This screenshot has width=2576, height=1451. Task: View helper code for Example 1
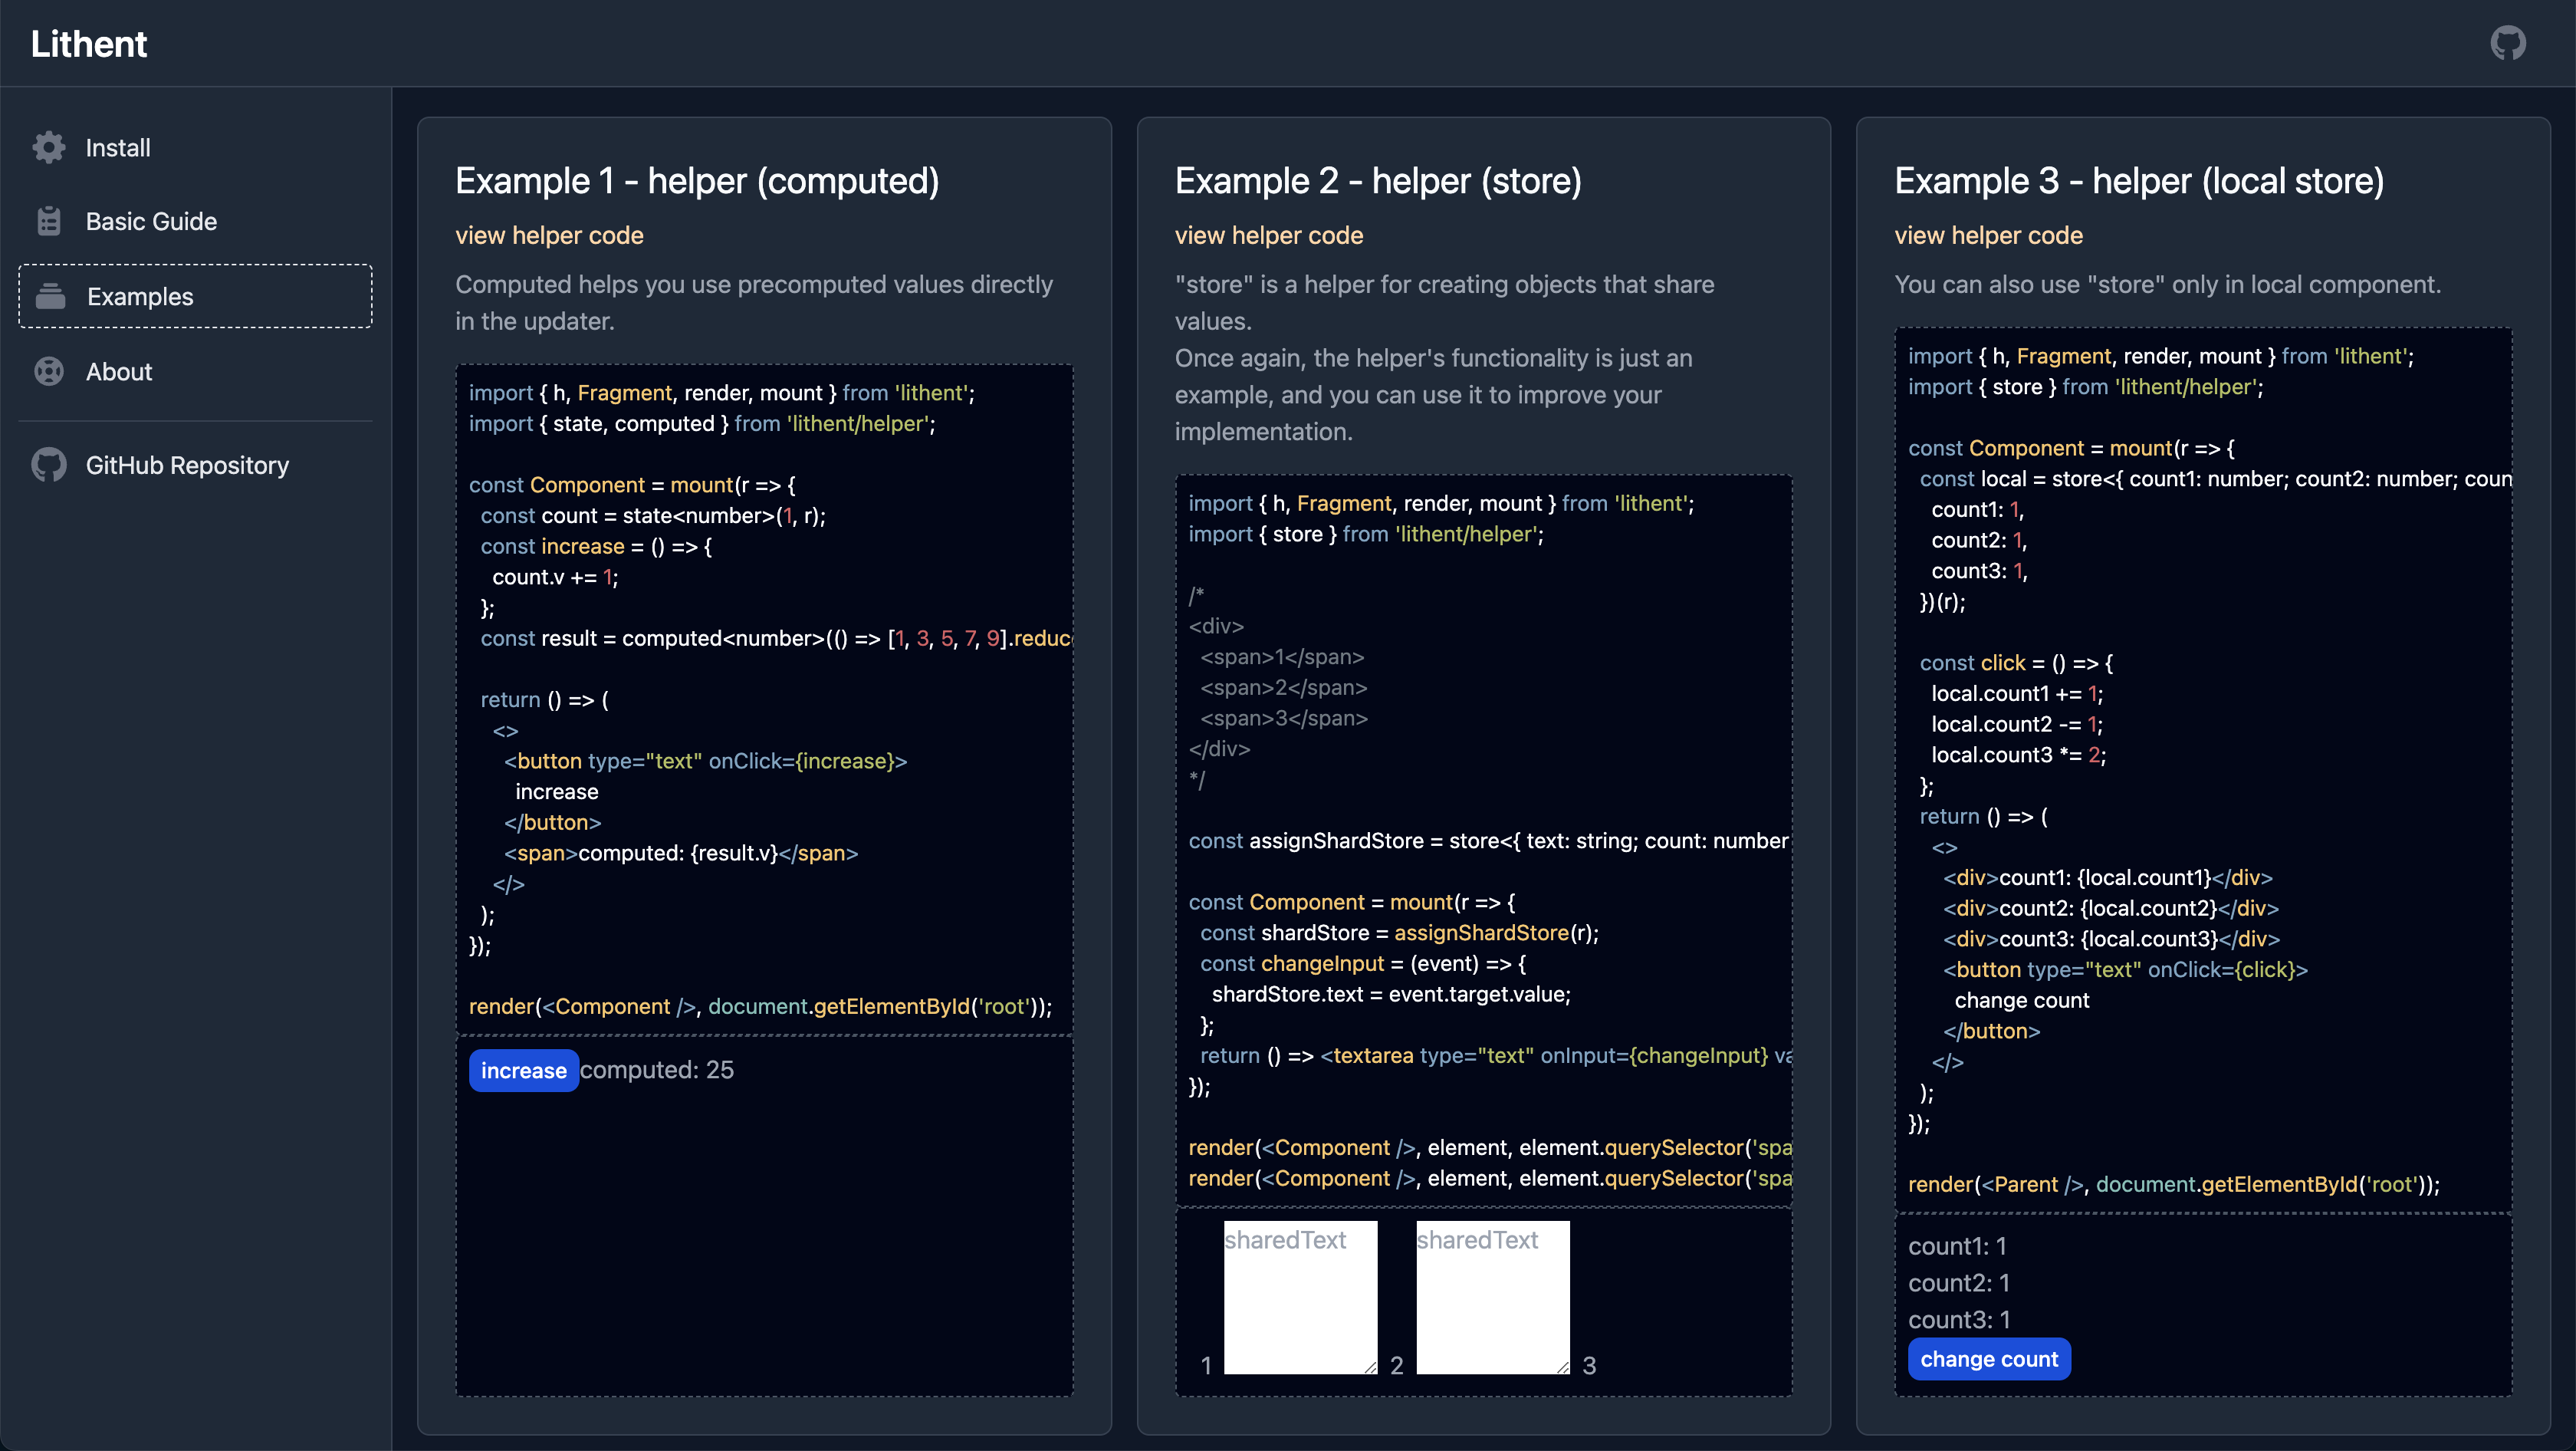point(549,235)
